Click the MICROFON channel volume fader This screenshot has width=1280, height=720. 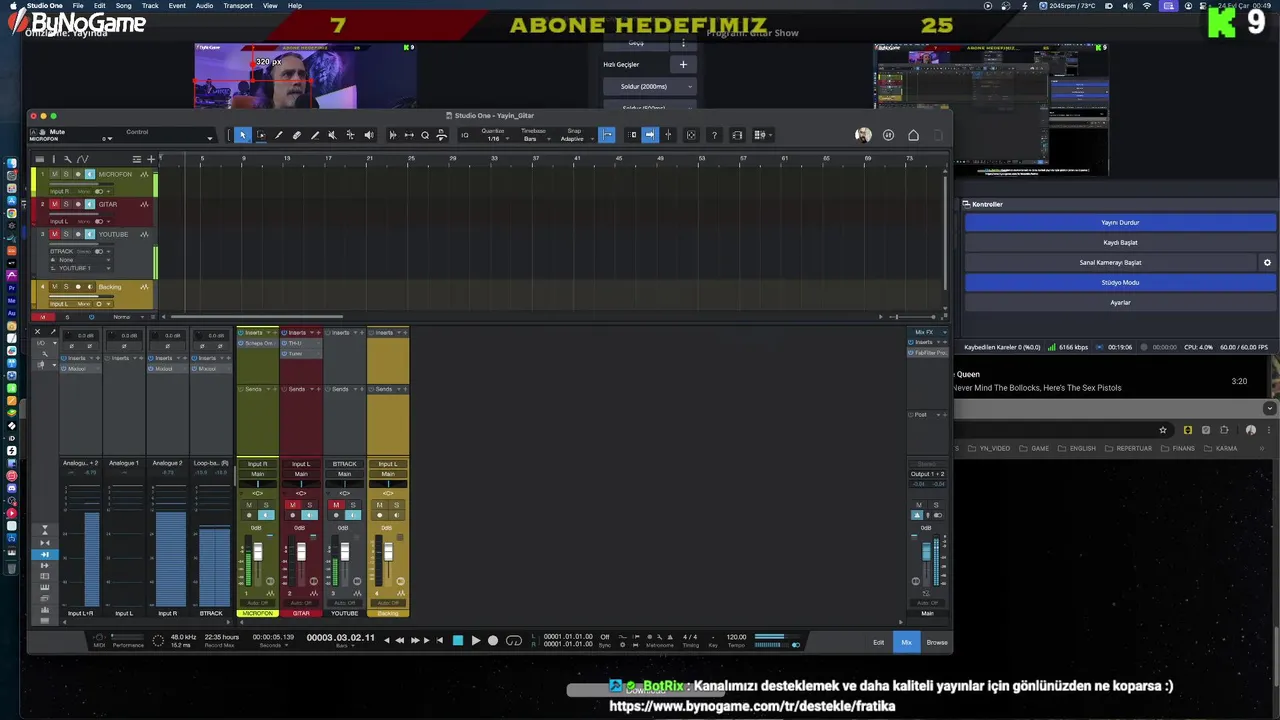258,552
